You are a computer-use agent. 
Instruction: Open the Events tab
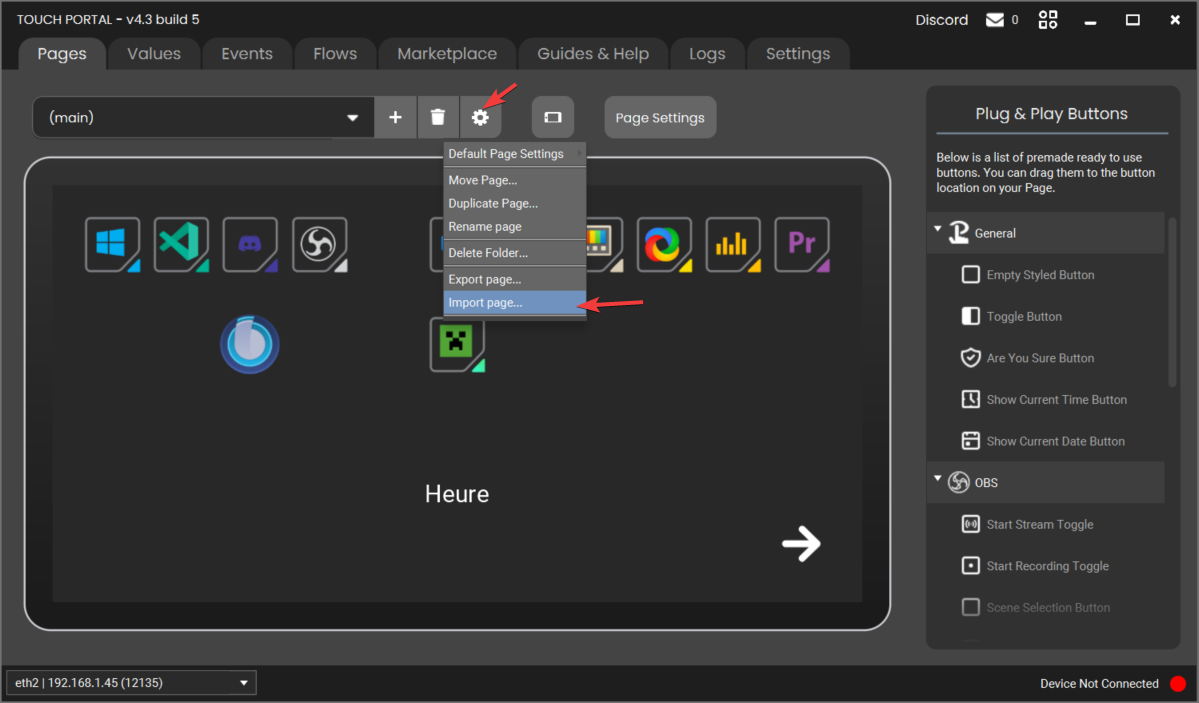[x=247, y=54]
